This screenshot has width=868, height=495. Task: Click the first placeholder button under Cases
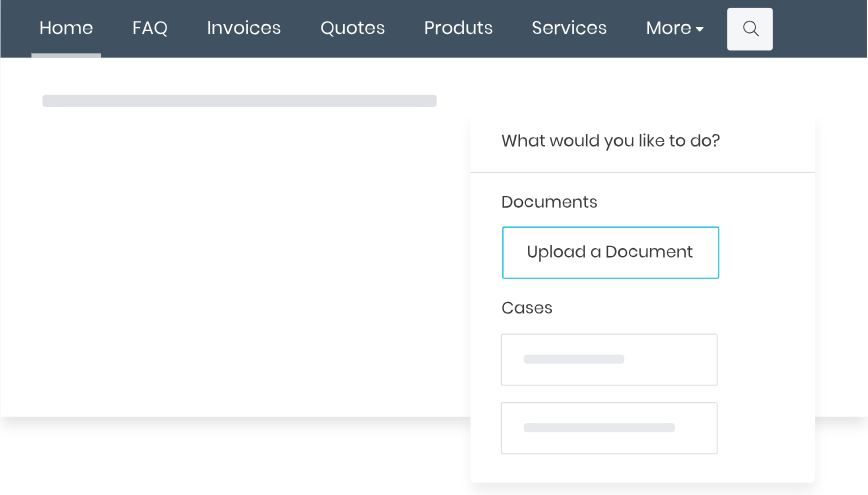click(609, 359)
